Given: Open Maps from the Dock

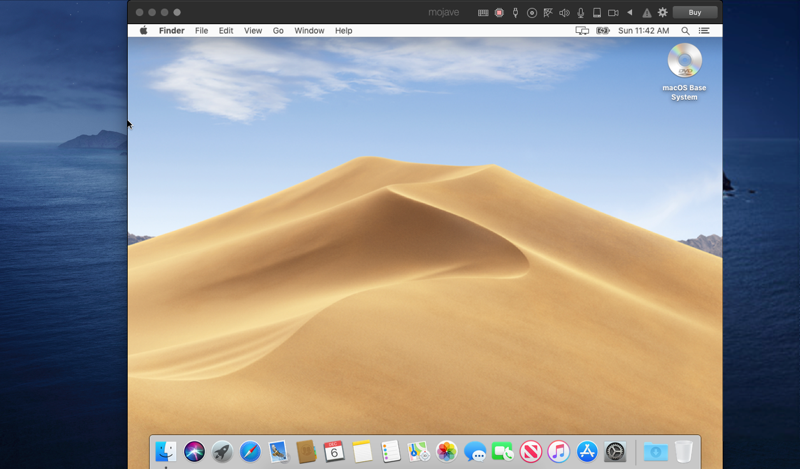Looking at the screenshot, I should [x=418, y=452].
